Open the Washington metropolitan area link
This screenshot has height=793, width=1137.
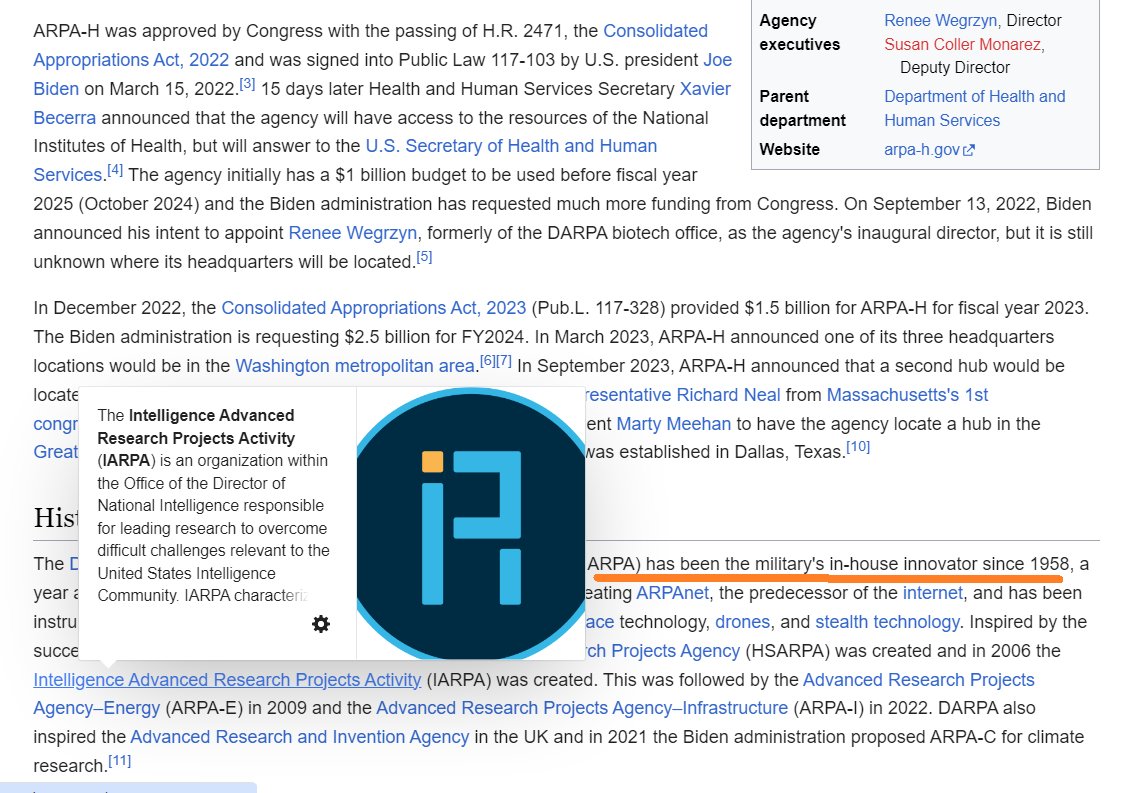(355, 366)
